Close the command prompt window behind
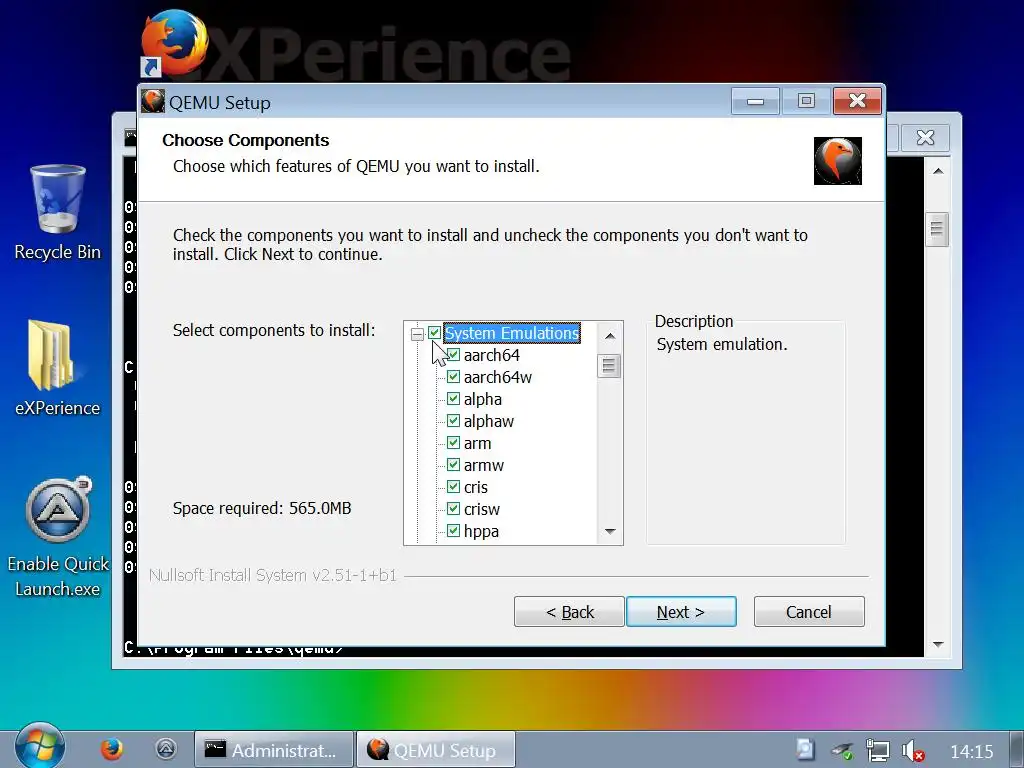Image resolution: width=1024 pixels, height=768 pixels. click(x=925, y=138)
